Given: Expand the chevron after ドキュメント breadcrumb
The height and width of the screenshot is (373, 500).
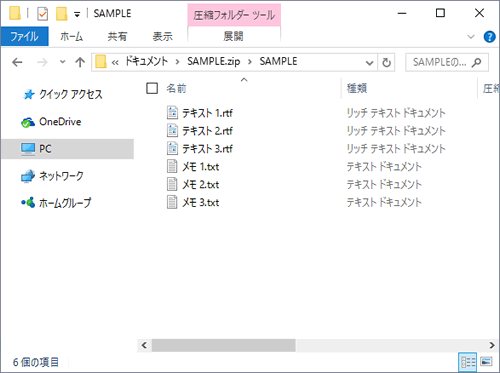Looking at the screenshot, I should 177,62.
